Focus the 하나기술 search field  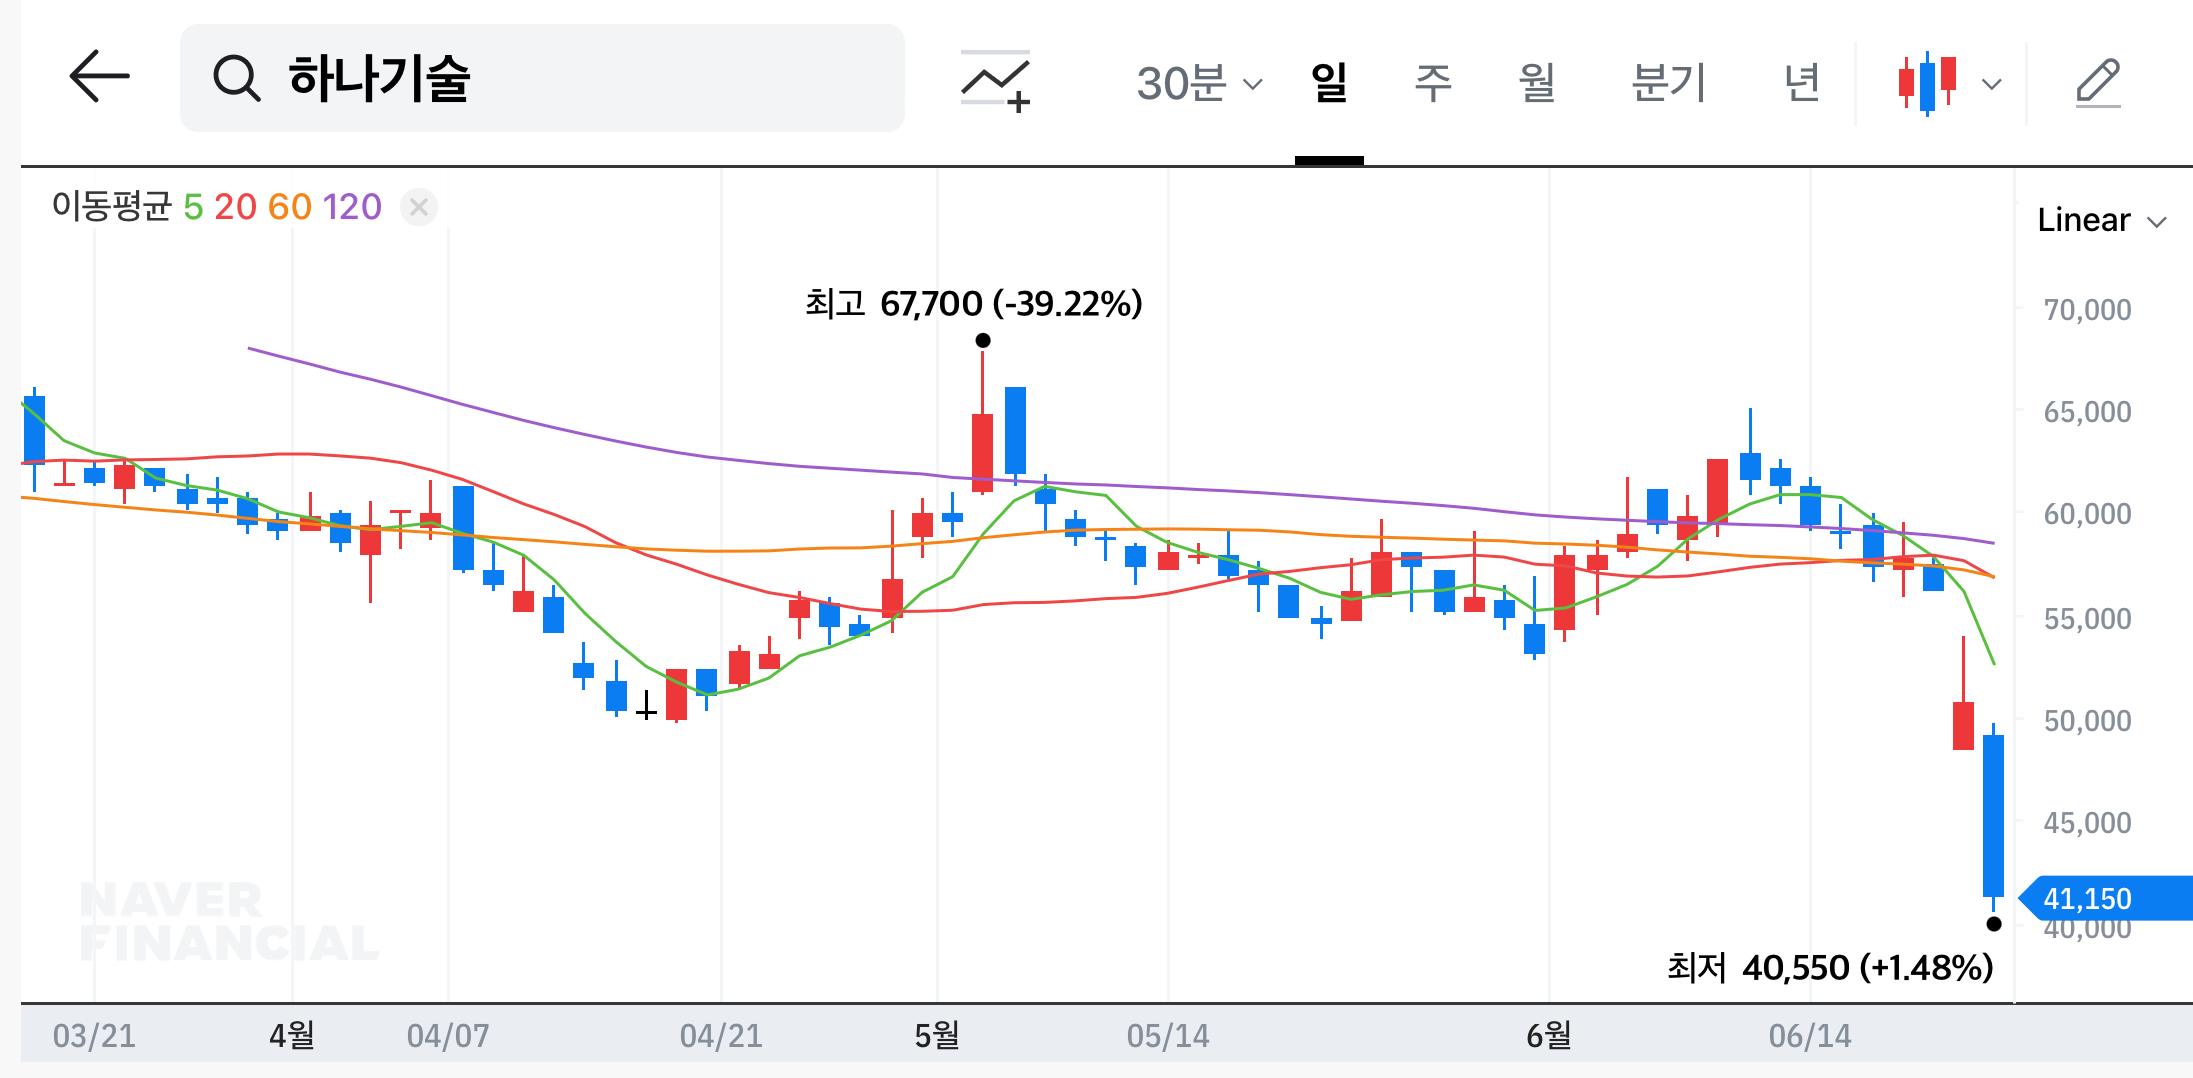(x=542, y=78)
